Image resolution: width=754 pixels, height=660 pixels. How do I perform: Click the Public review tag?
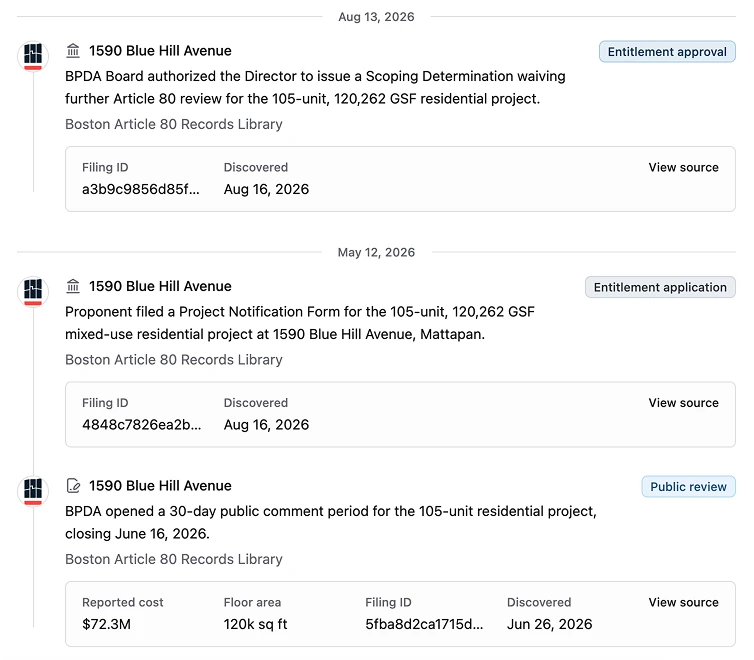[688, 486]
